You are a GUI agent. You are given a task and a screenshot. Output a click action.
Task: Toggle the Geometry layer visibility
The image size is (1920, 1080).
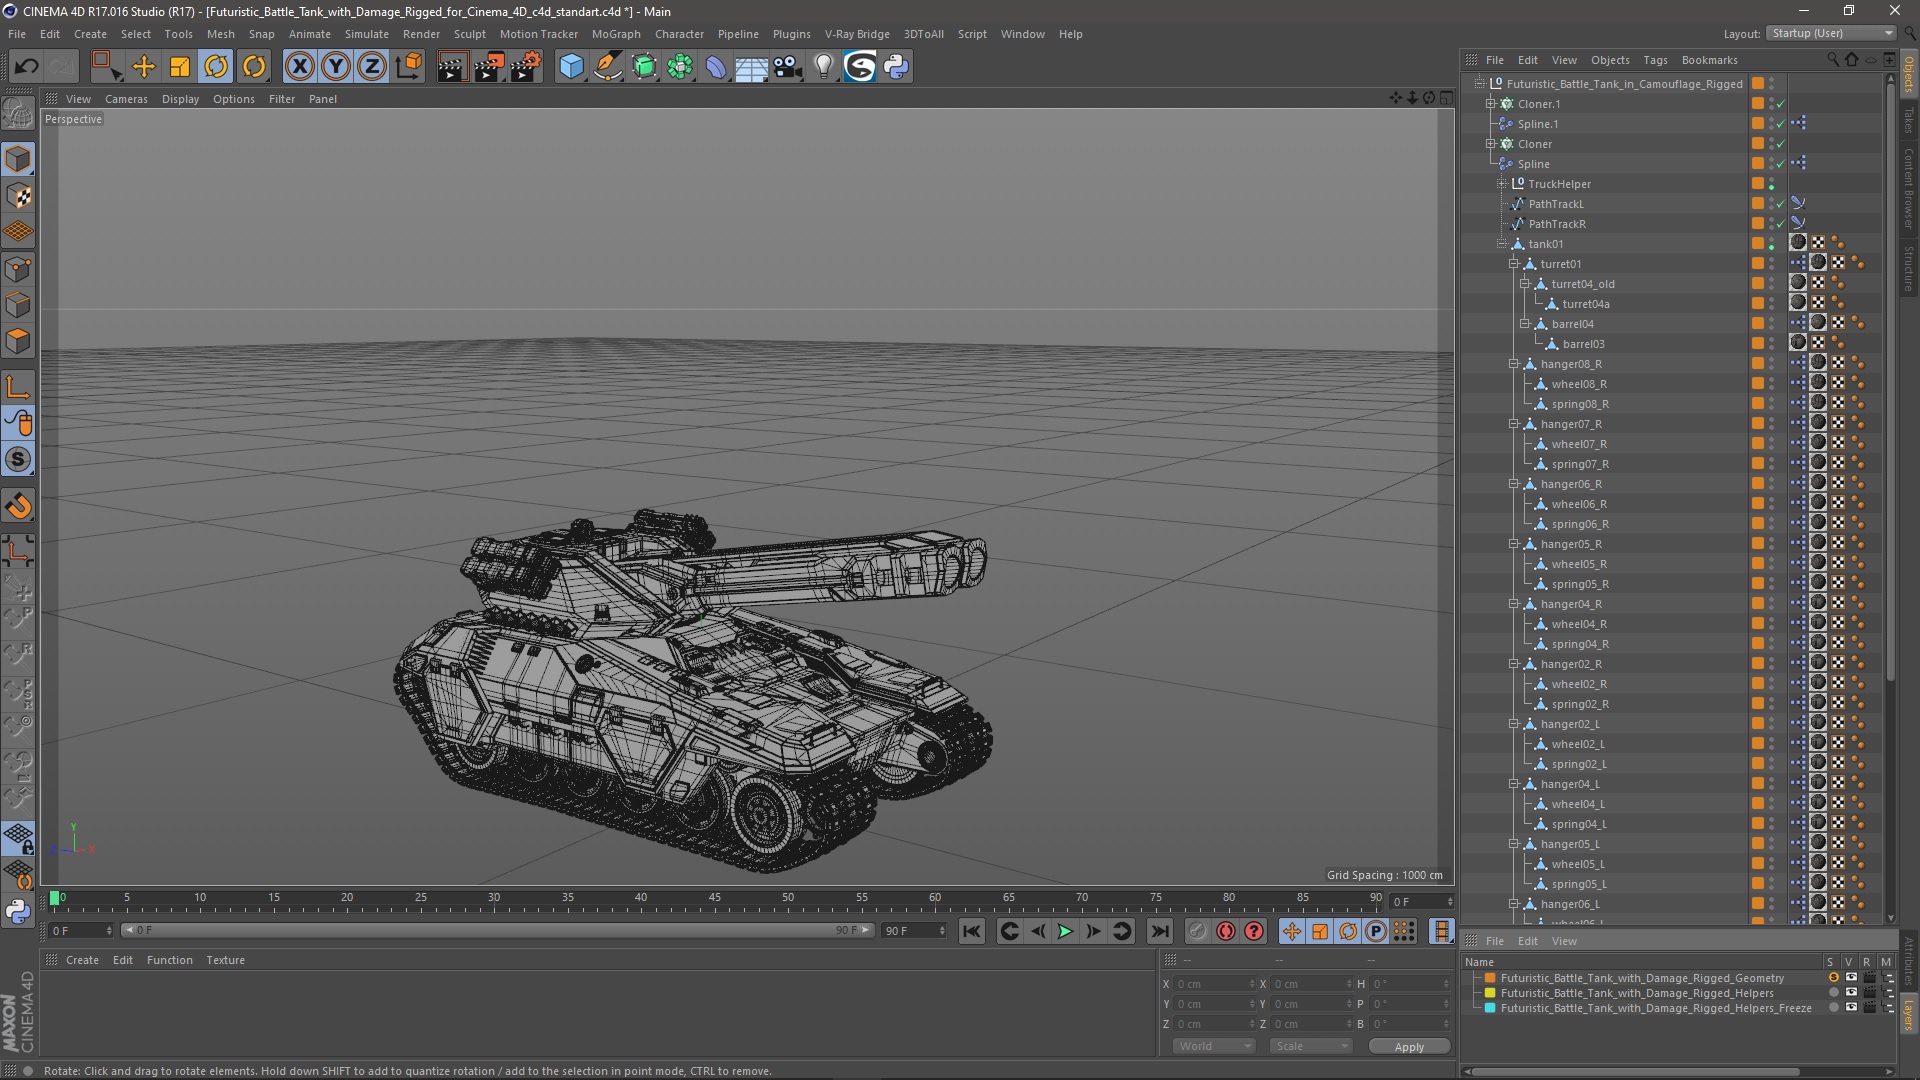tap(1851, 978)
